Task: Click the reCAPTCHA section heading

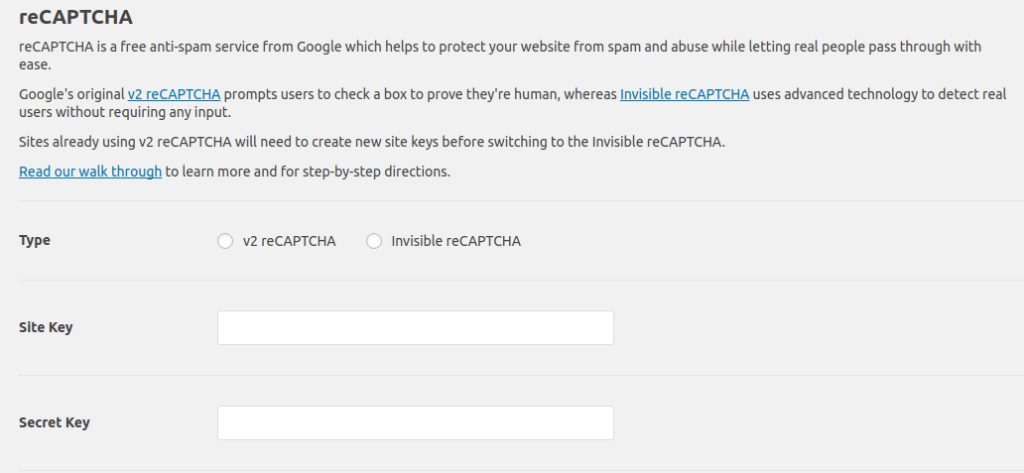Action: 76,18
